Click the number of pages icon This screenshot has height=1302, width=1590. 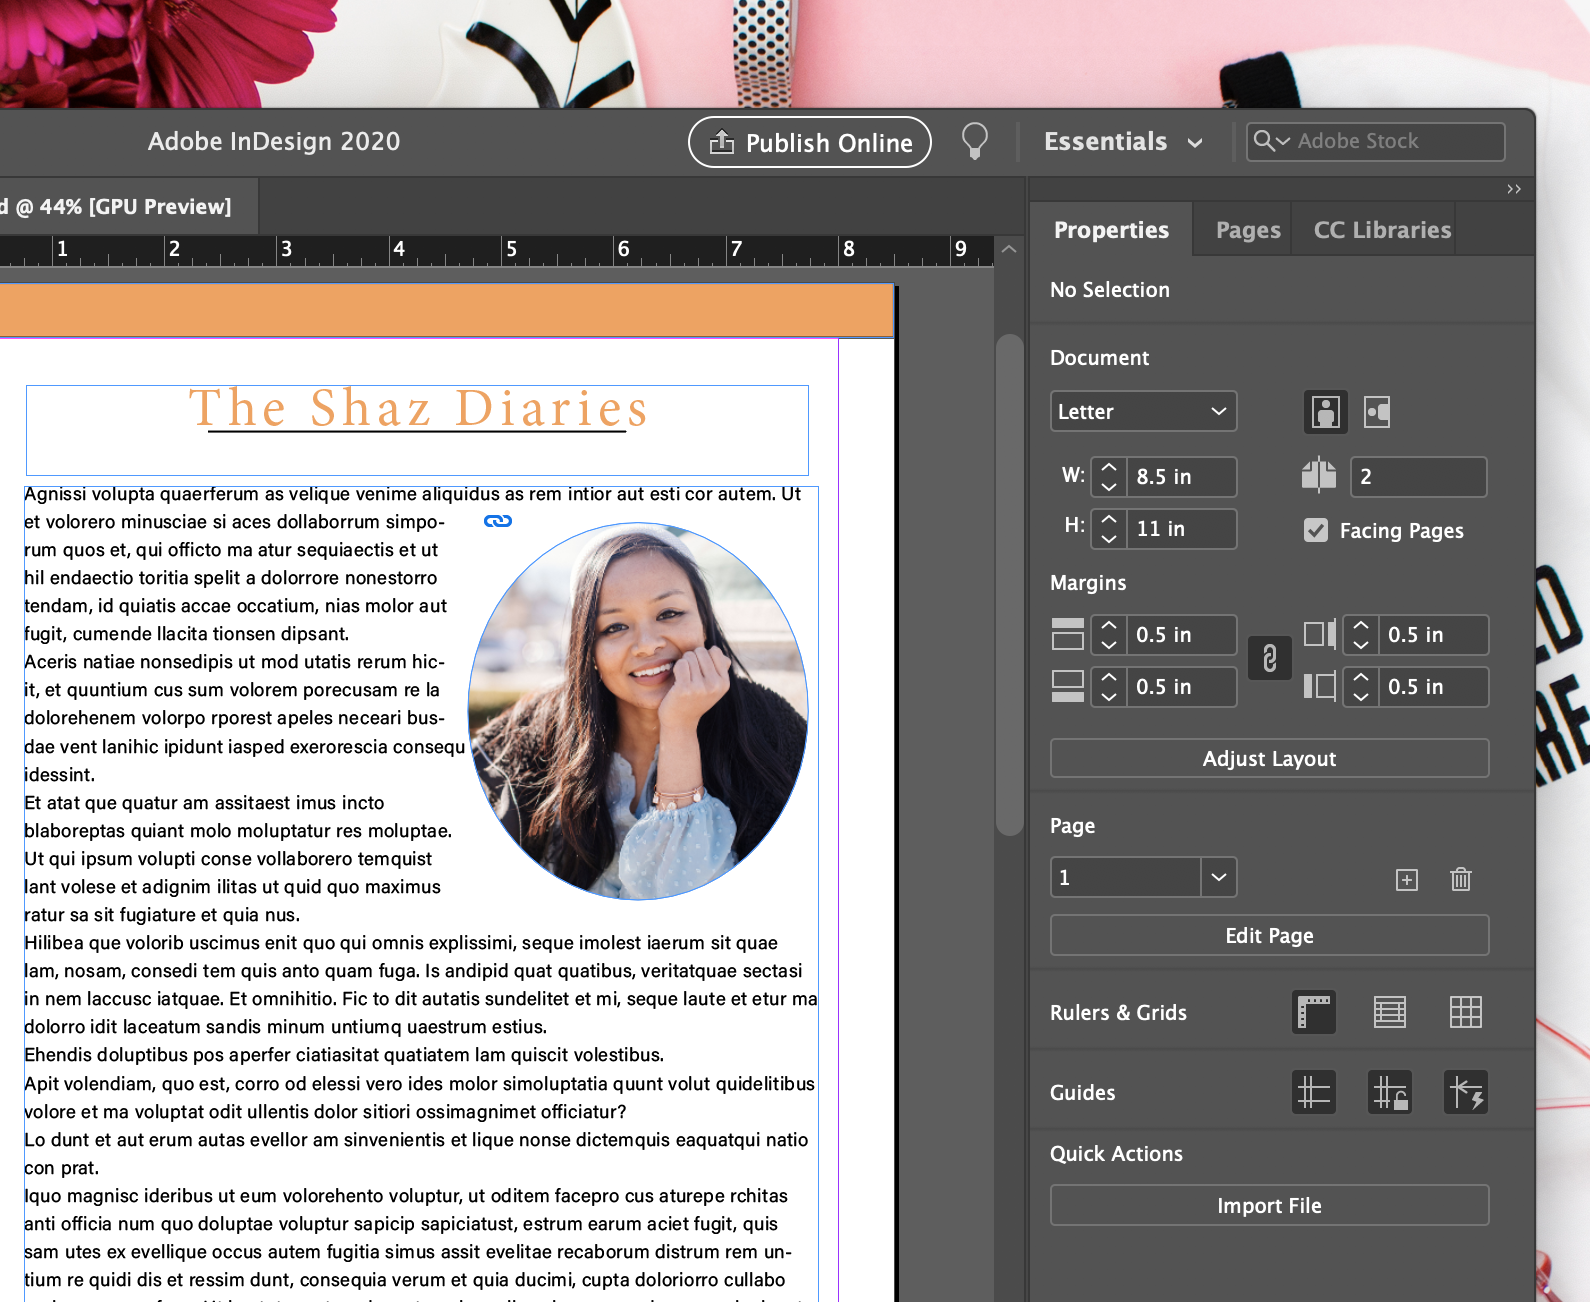coord(1319,475)
